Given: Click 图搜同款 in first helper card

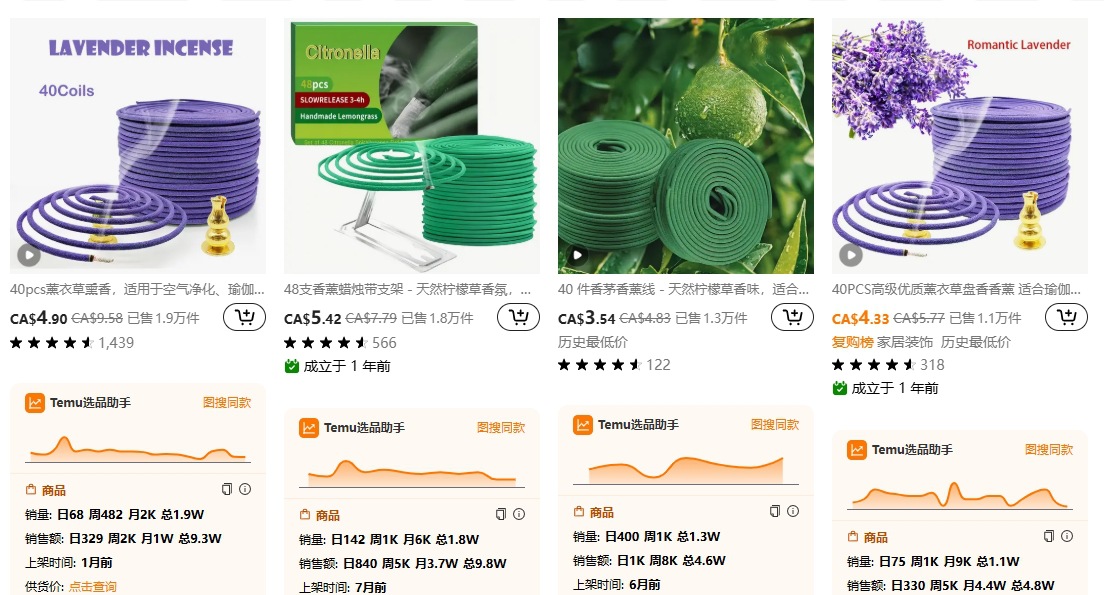Looking at the screenshot, I should point(227,403).
